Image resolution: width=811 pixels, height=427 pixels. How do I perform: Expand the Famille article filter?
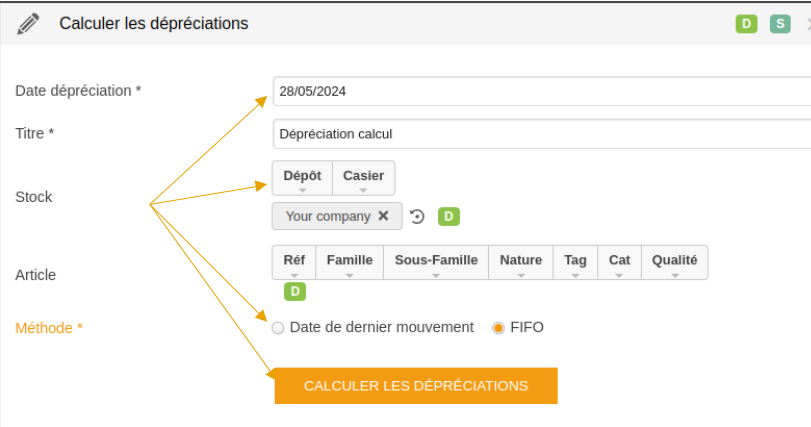(350, 263)
